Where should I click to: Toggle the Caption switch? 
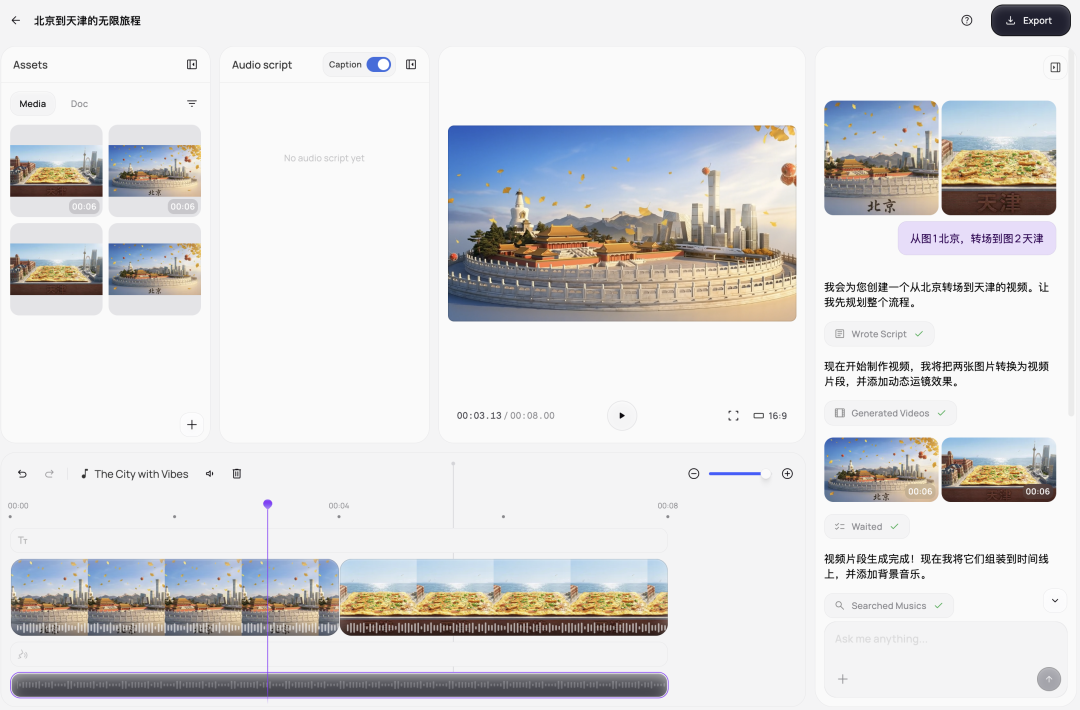379,65
